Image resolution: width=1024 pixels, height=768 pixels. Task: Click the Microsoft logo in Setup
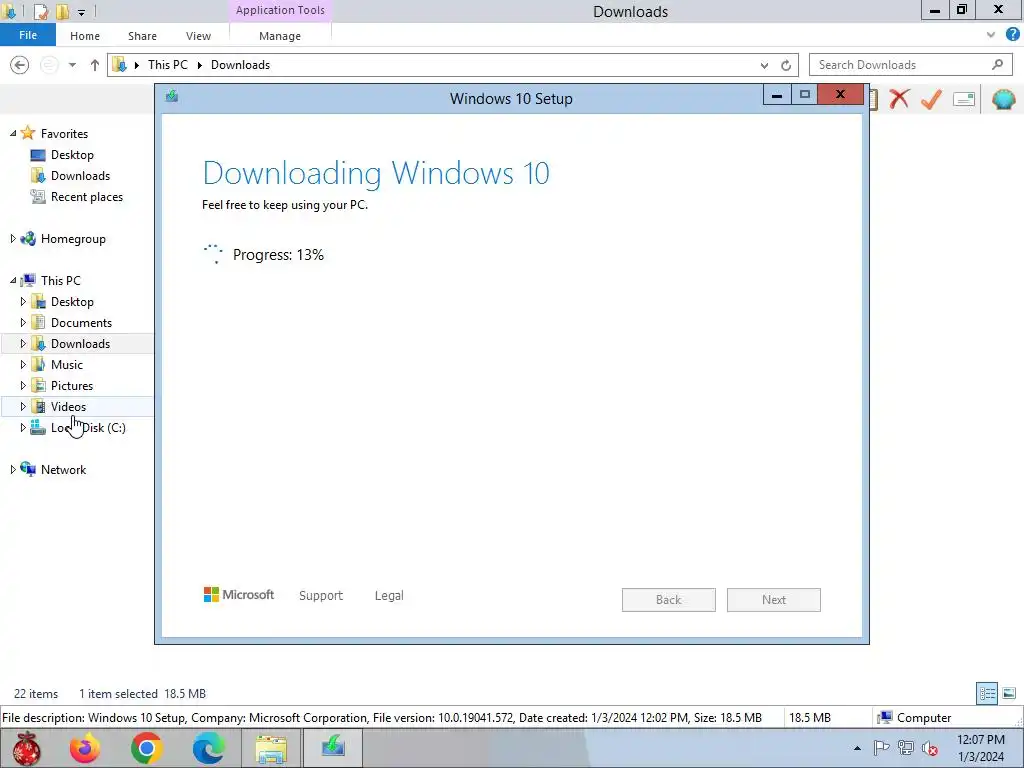coord(239,595)
